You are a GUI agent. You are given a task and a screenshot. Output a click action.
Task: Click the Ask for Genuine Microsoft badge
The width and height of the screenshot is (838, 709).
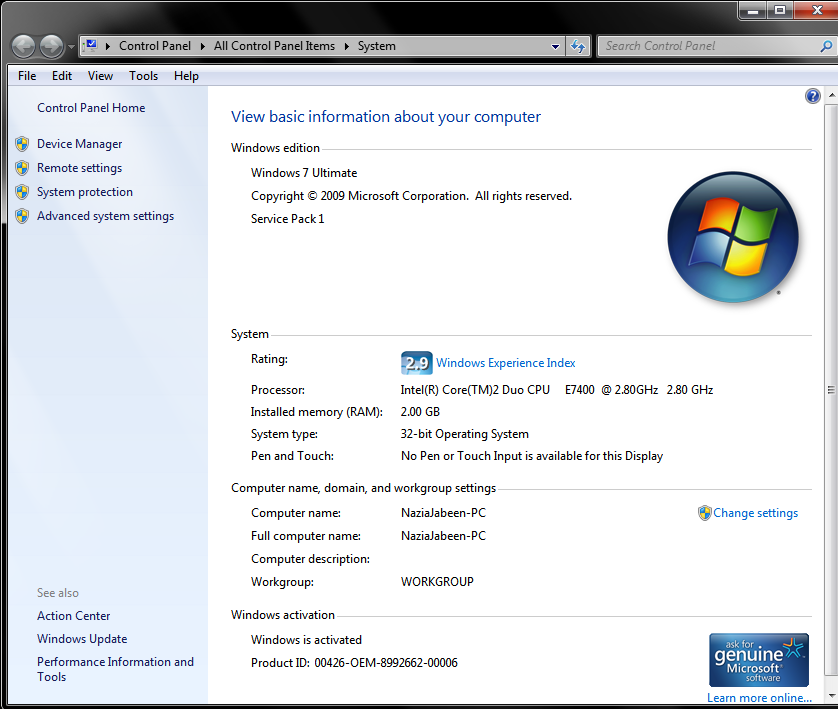[x=758, y=660]
